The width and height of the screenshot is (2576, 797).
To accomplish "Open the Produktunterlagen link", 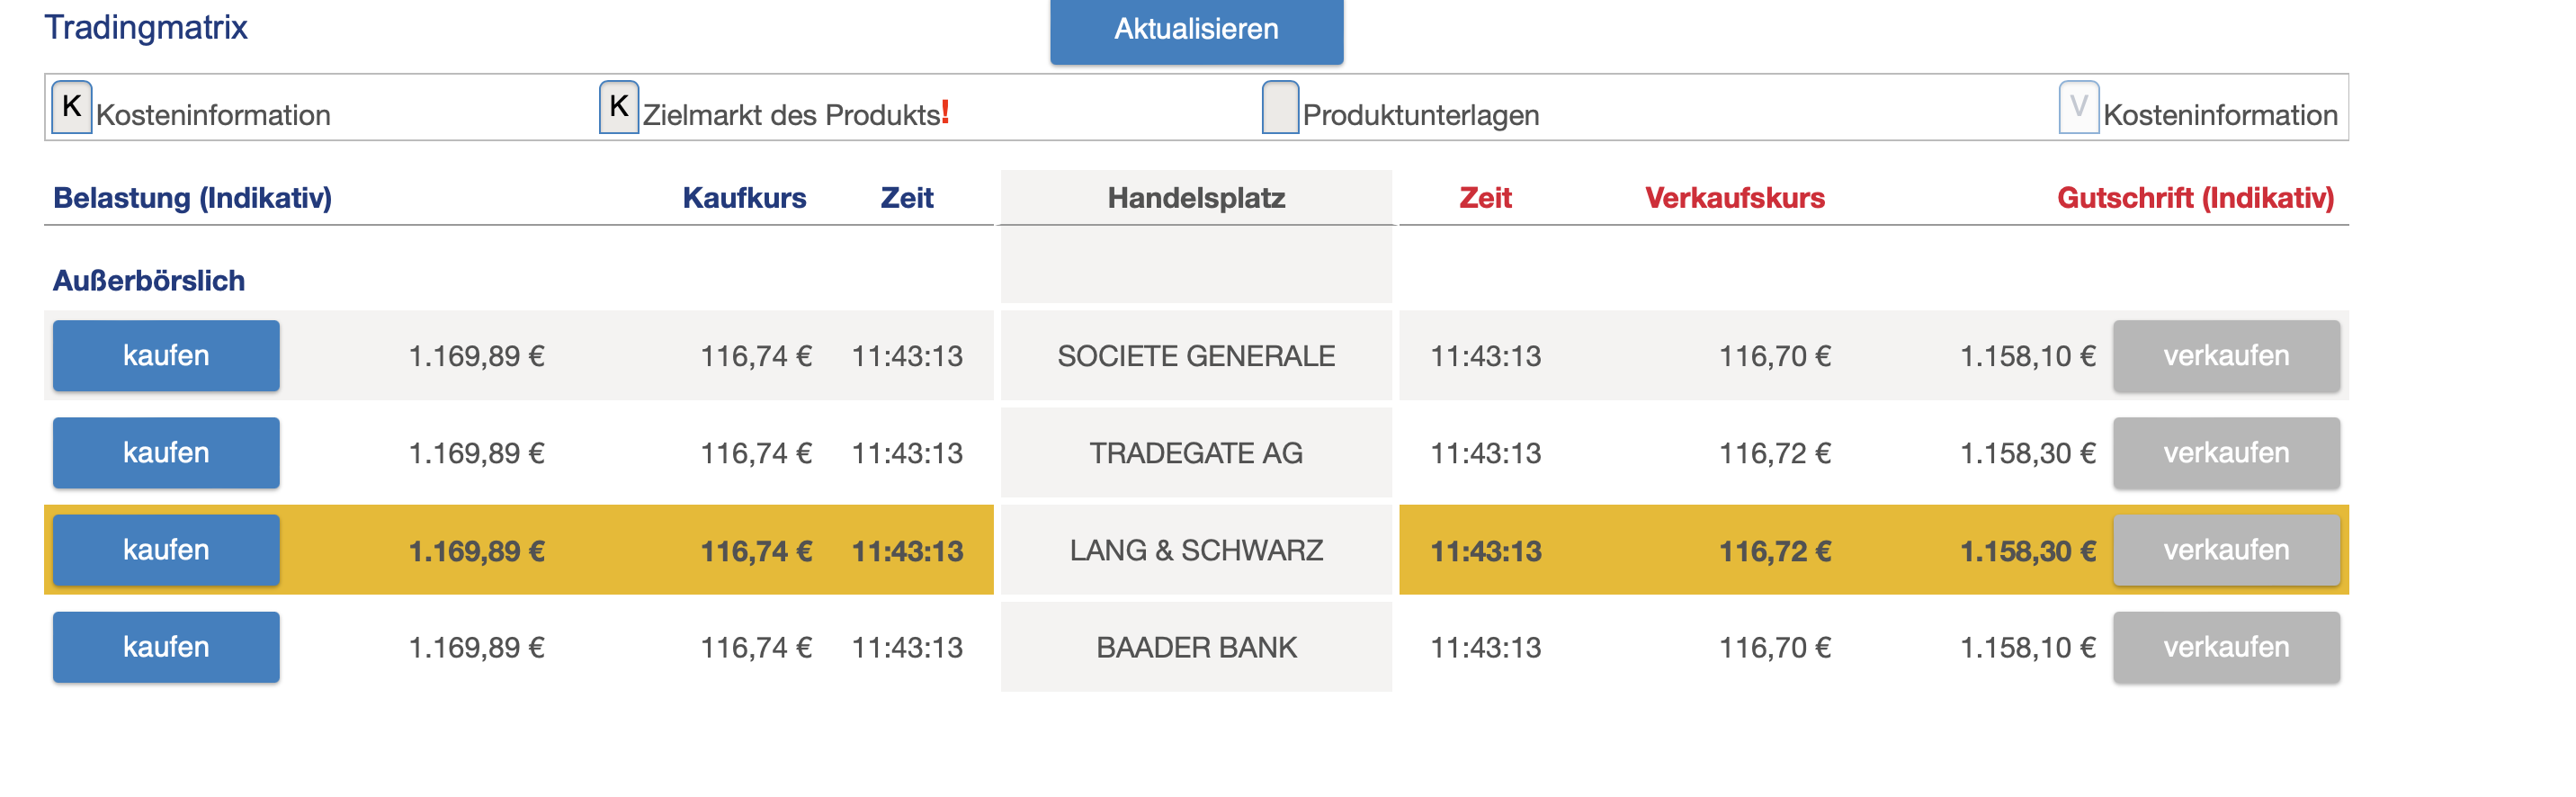I will coord(1420,115).
